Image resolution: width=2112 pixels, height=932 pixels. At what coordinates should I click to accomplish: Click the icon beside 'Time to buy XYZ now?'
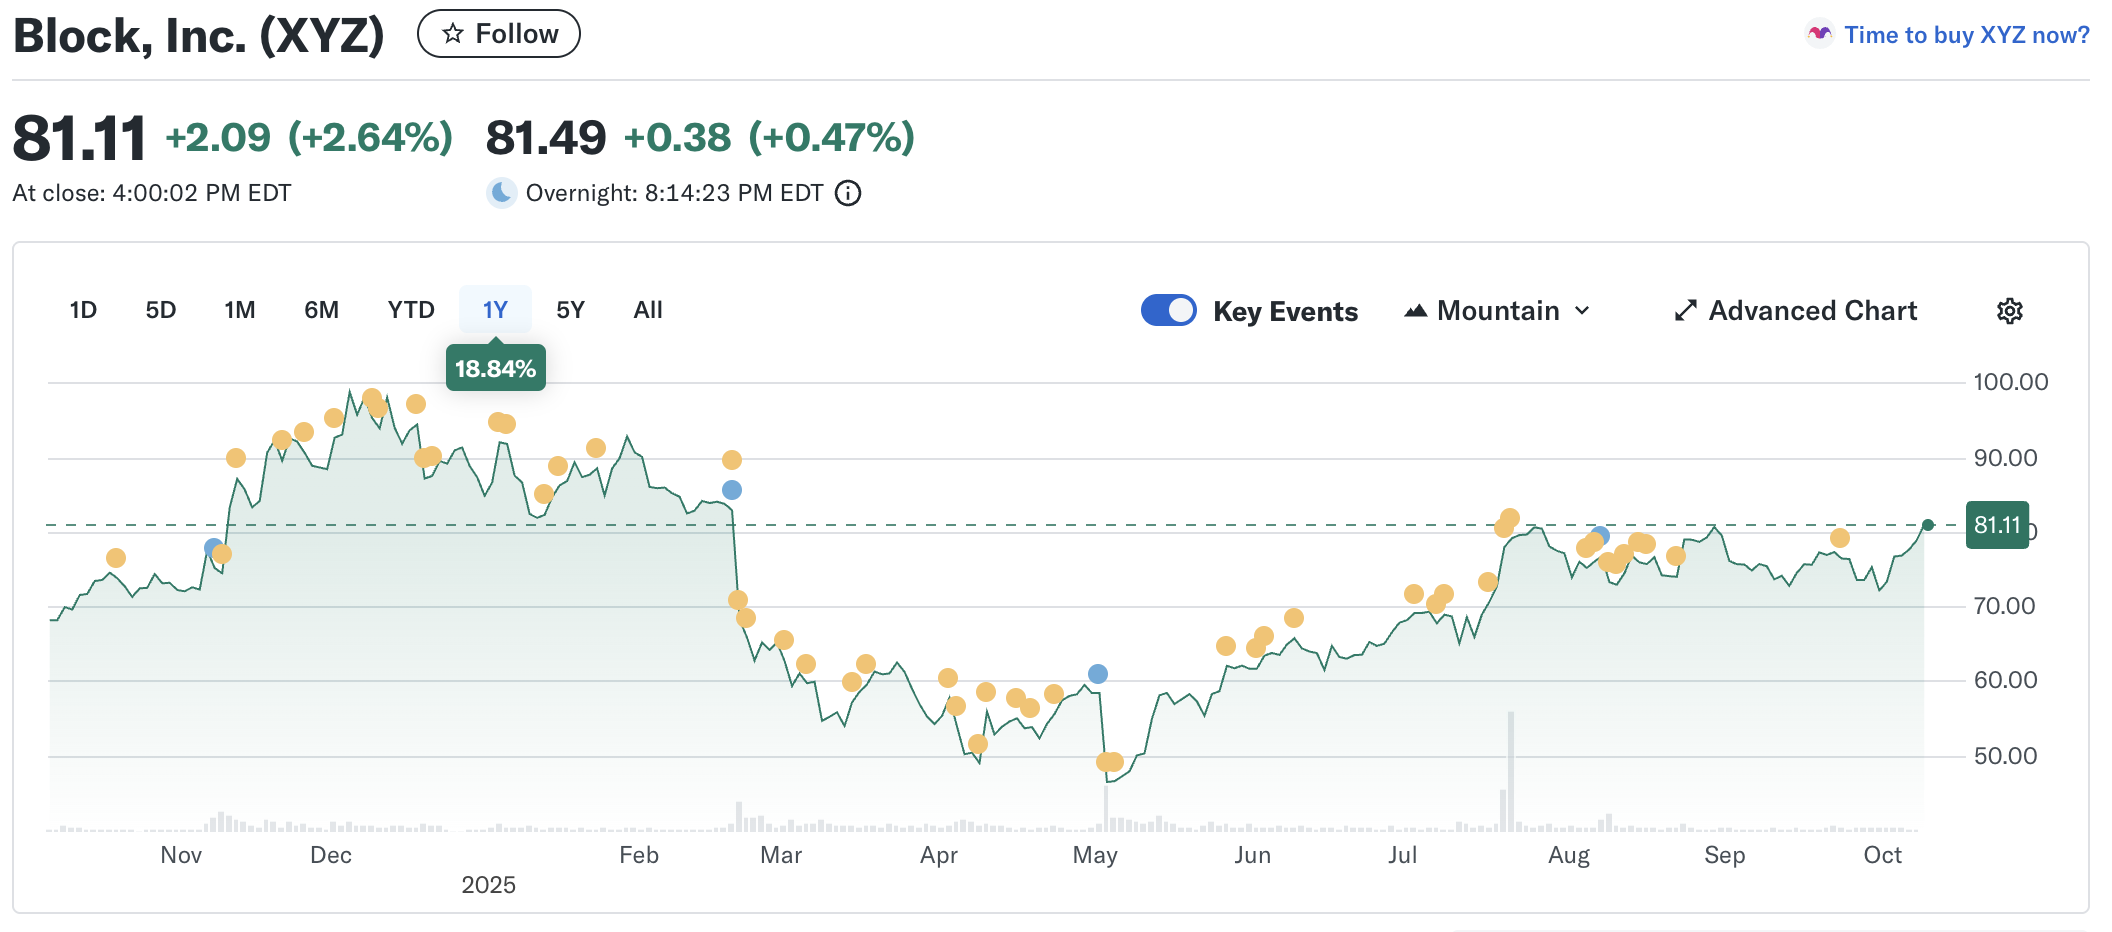[1819, 35]
